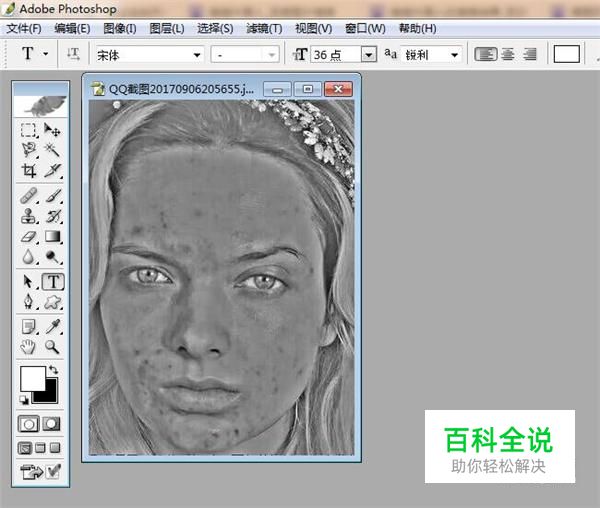
Task: Open the 宋体 font family dropdown
Action: tap(197, 55)
